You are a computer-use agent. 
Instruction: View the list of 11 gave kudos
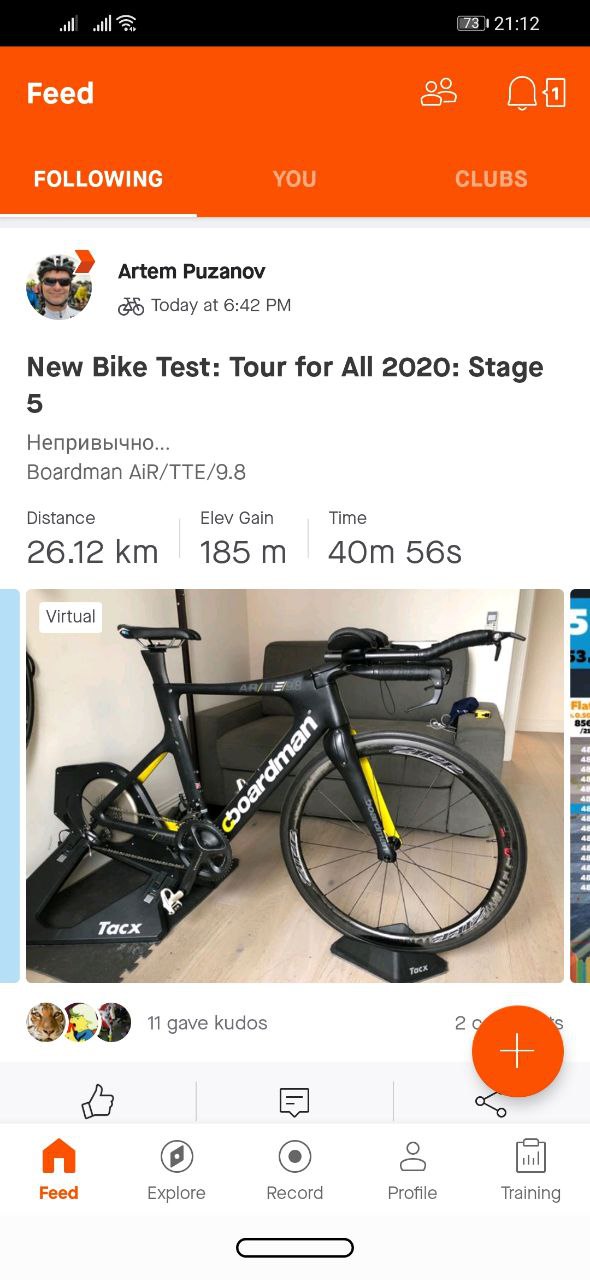(207, 1023)
